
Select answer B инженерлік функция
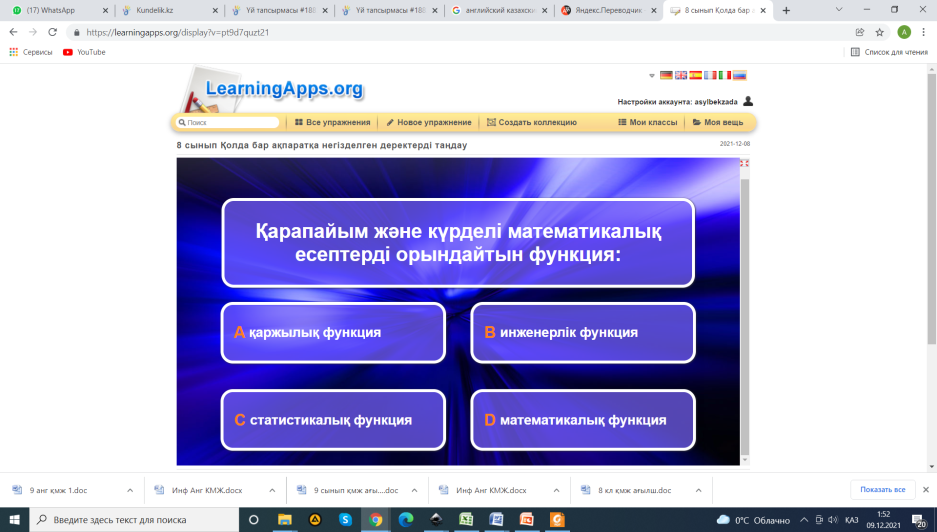point(583,332)
